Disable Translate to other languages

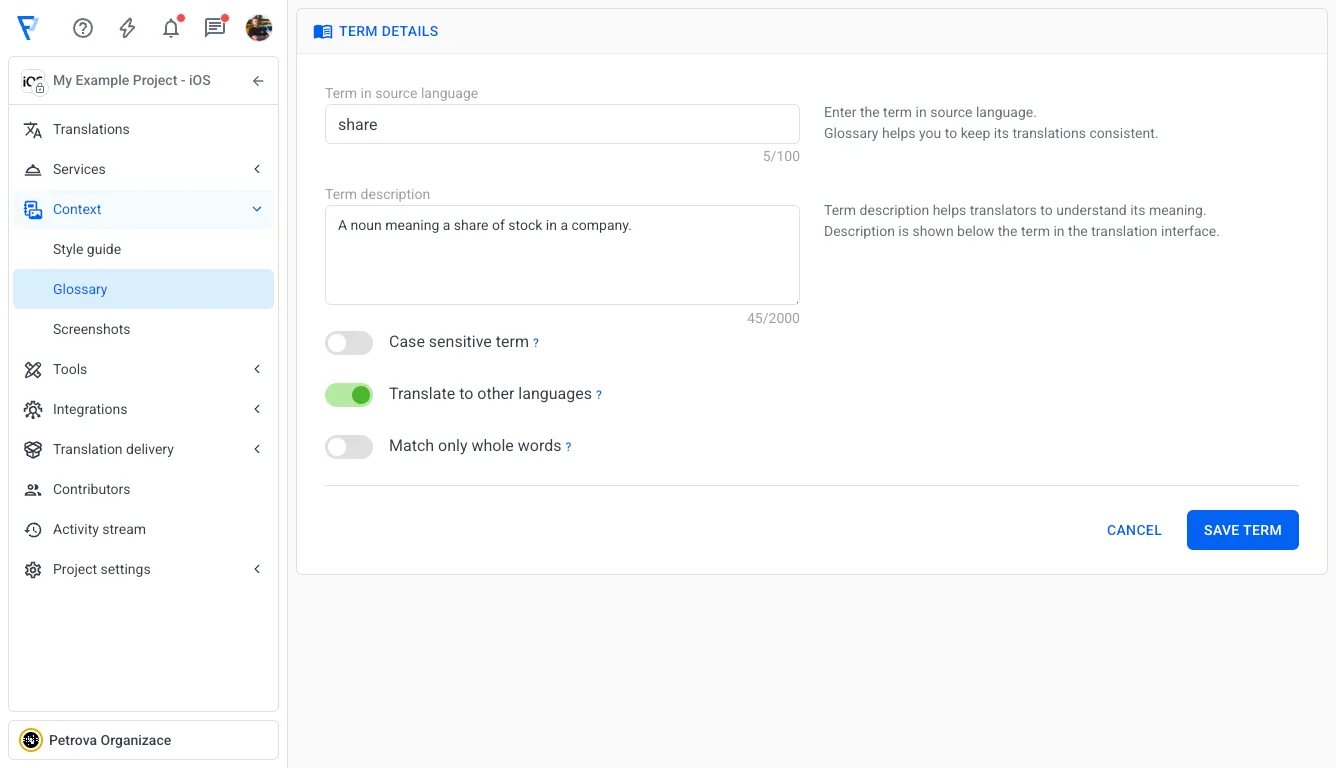(348, 394)
